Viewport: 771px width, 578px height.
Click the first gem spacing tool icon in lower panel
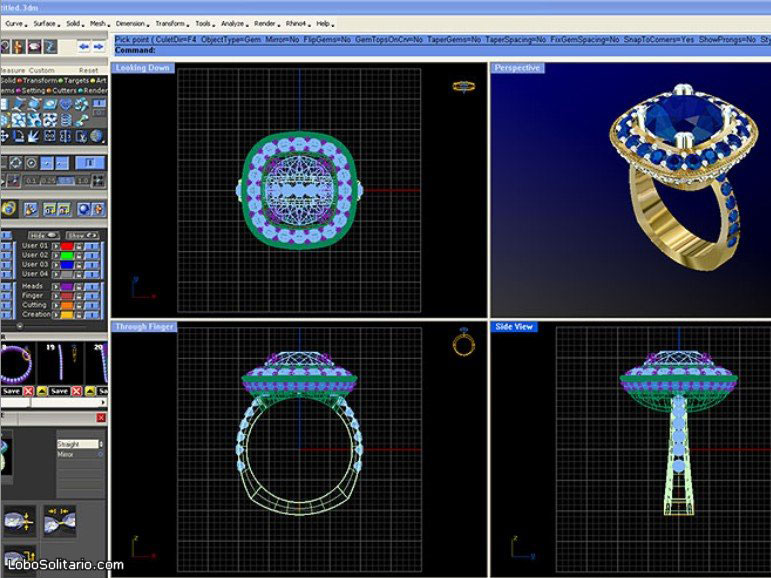tap(17, 518)
